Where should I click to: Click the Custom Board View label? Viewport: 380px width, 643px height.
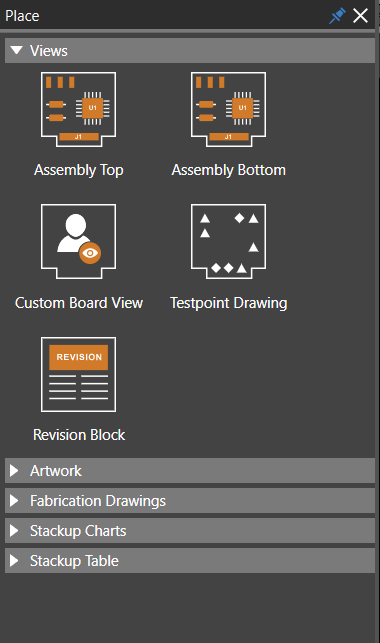coord(79,303)
